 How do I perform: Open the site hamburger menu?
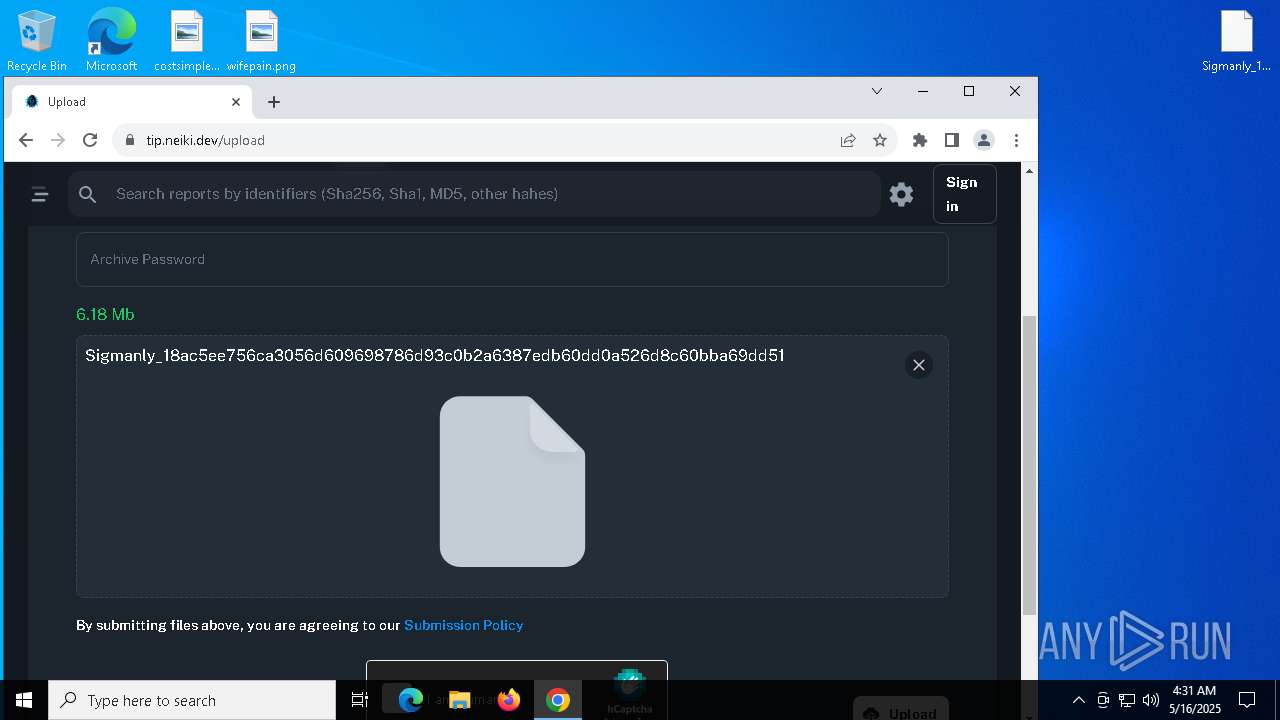(x=40, y=195)
